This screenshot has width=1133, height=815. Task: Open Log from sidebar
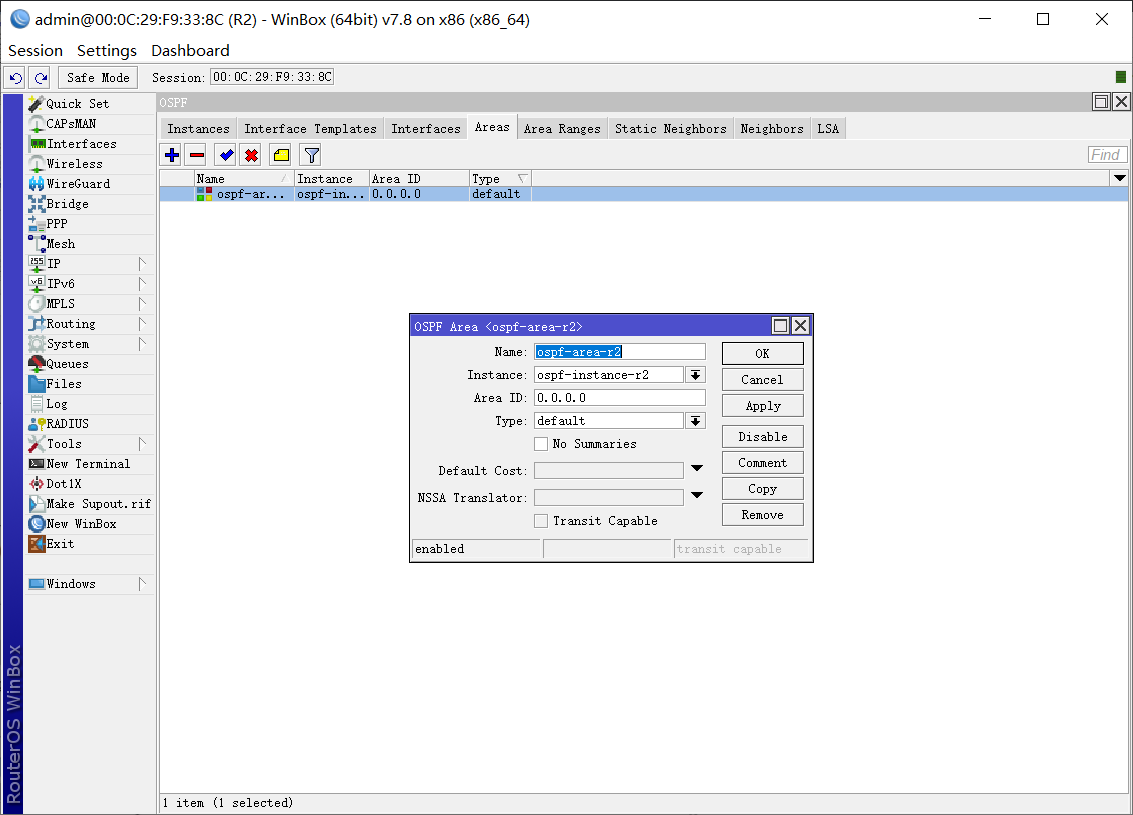click(90, 404)
